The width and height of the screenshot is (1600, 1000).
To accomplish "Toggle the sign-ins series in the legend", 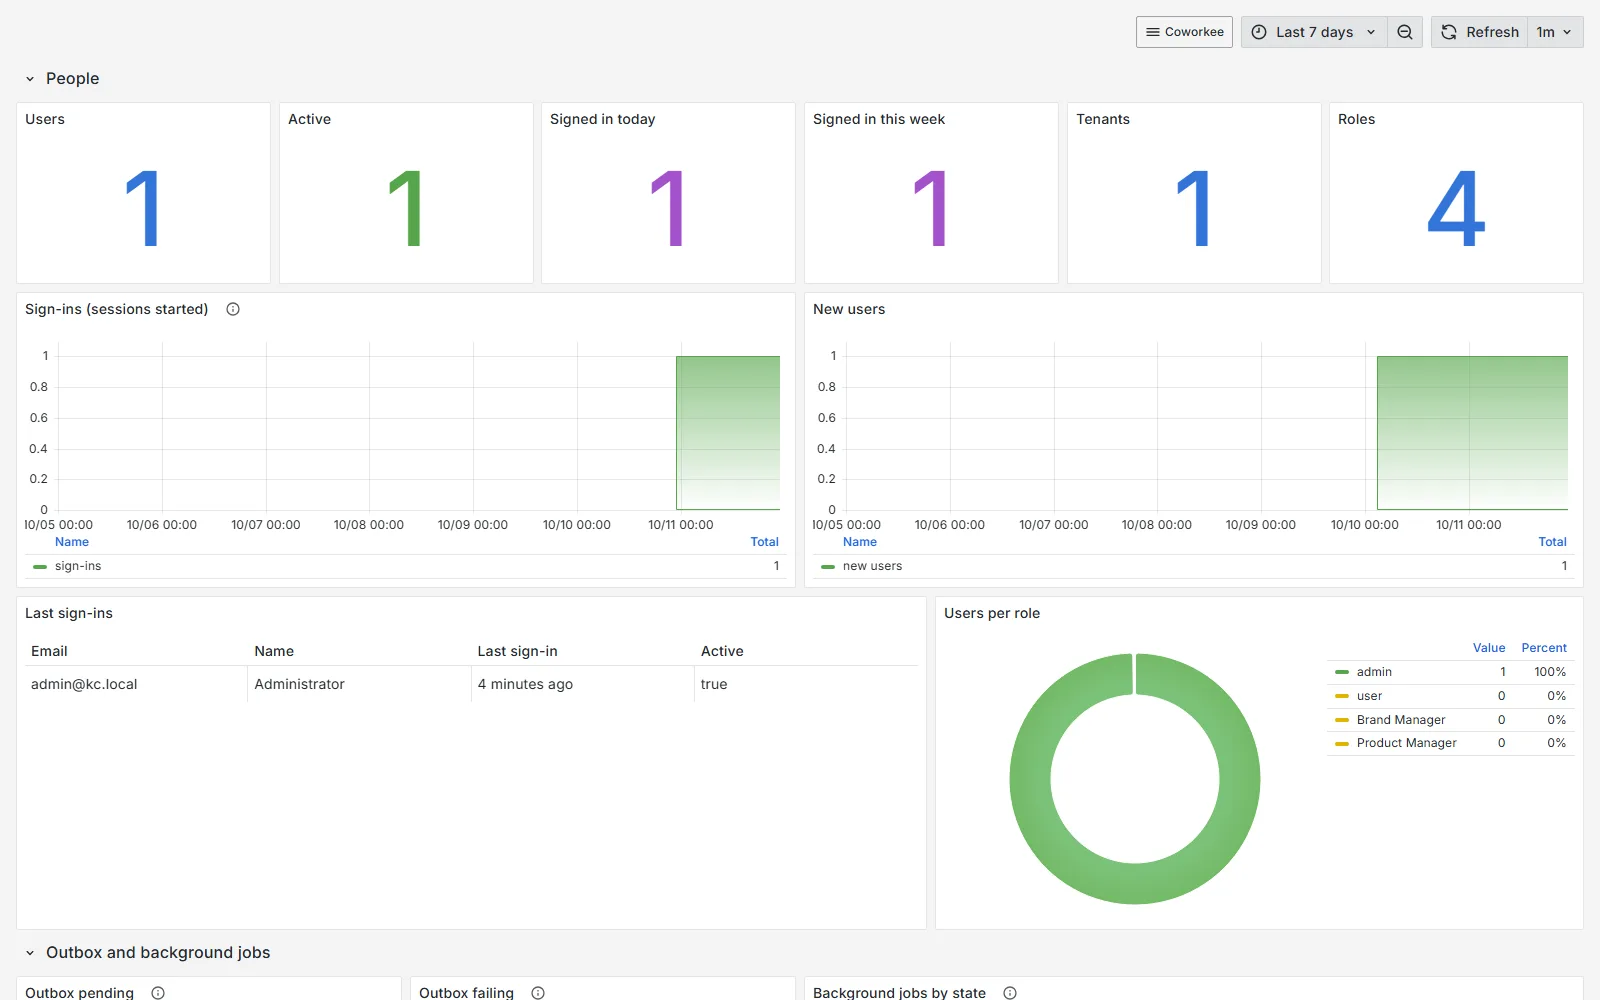I will [78, 566].
